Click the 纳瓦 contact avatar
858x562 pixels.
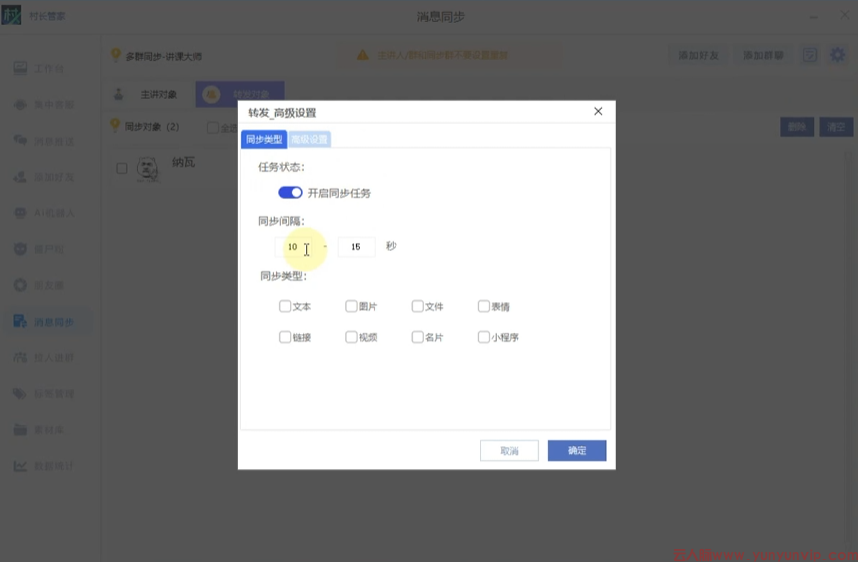[149, 169]
